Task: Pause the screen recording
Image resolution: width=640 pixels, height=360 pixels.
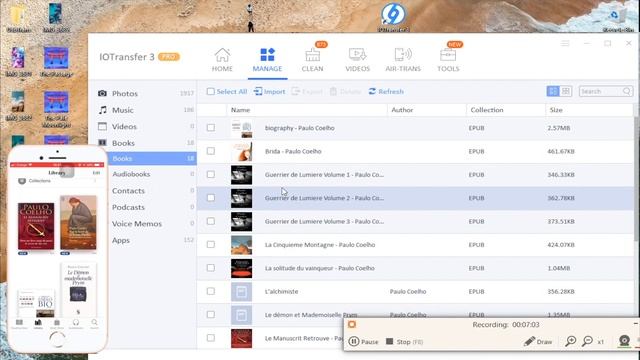Action: 363,342
